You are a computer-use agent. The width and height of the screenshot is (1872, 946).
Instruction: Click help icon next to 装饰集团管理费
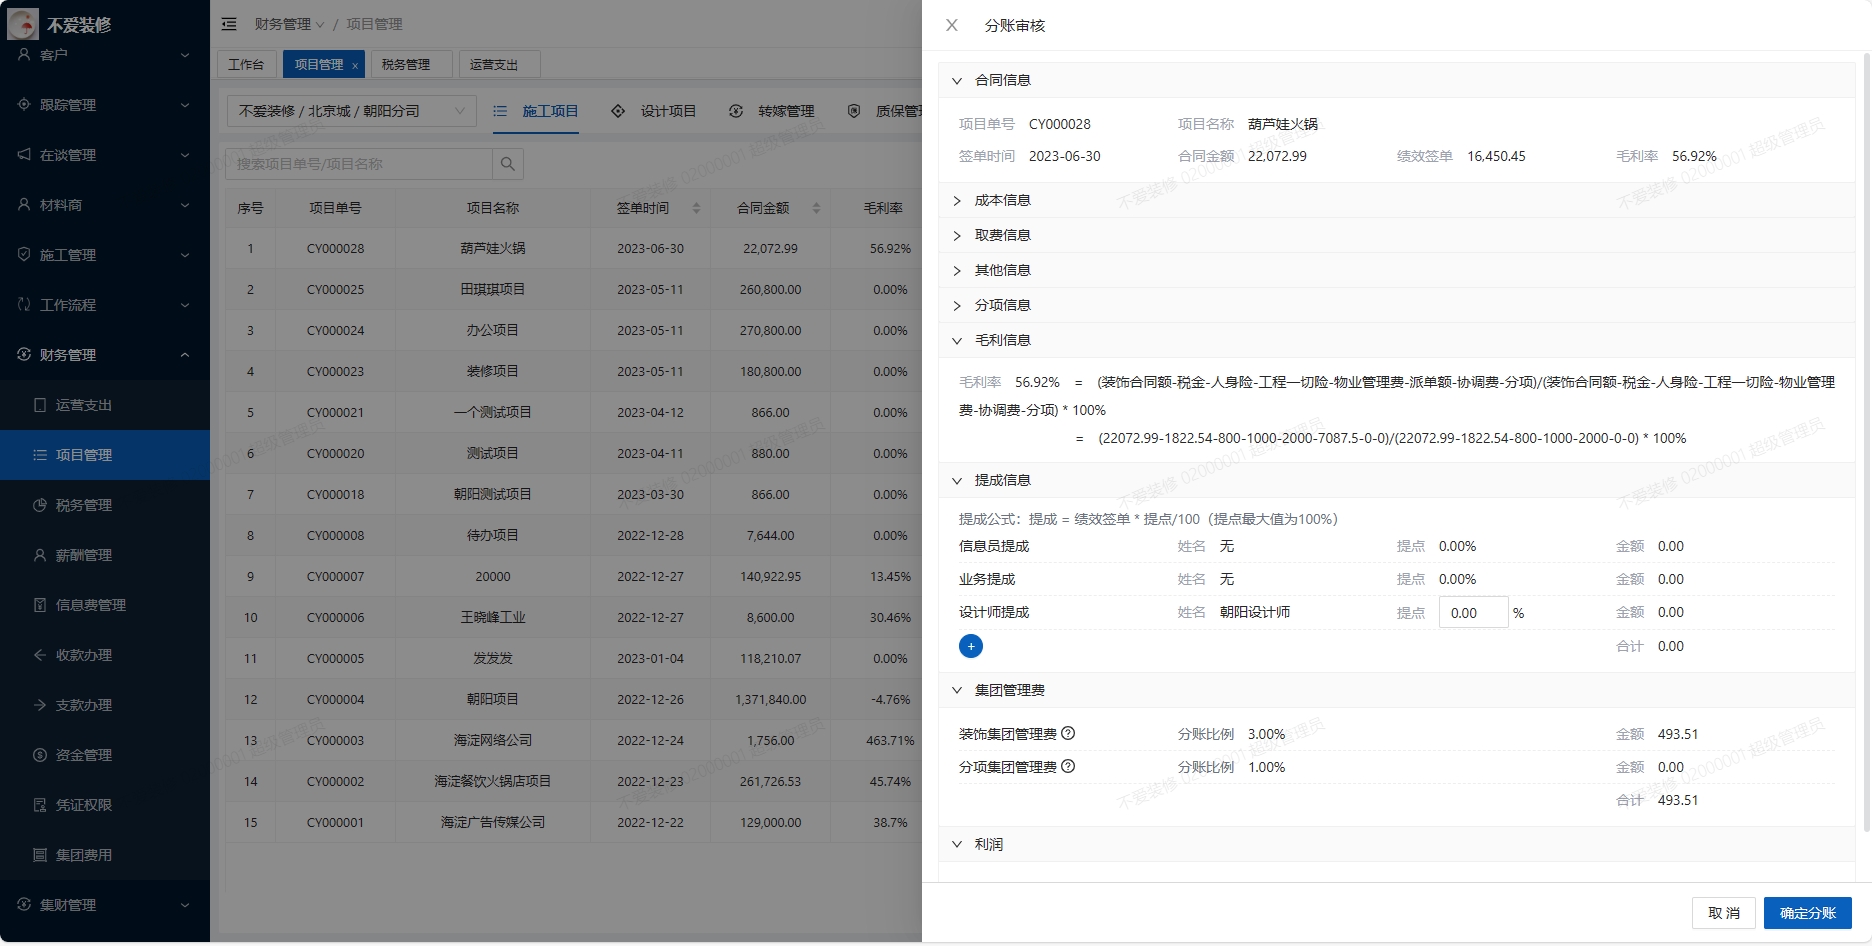[1068, 733]
